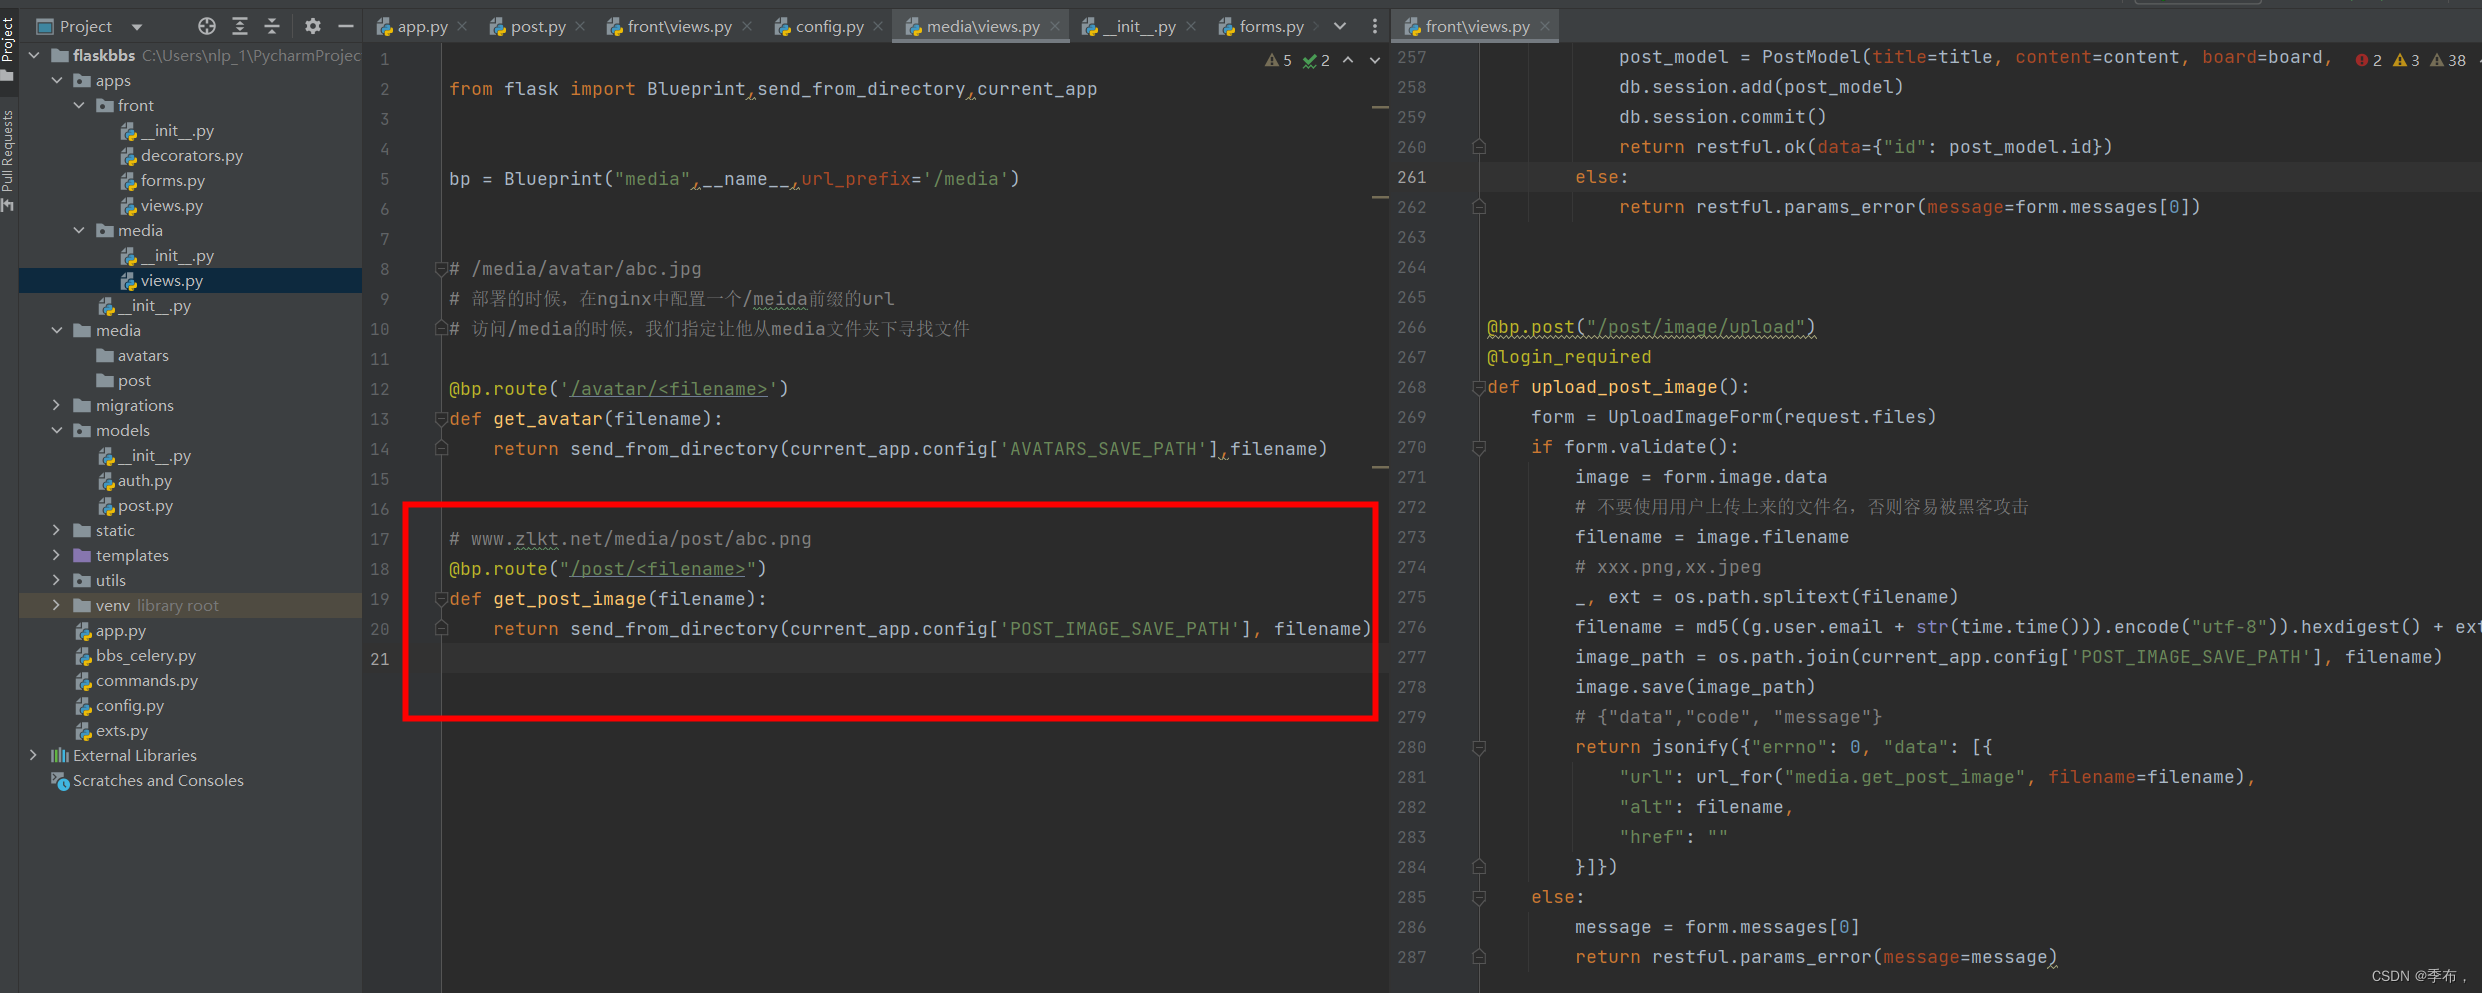Close the media\views.py tab
2482x993 pixels.
point(1055,27)
